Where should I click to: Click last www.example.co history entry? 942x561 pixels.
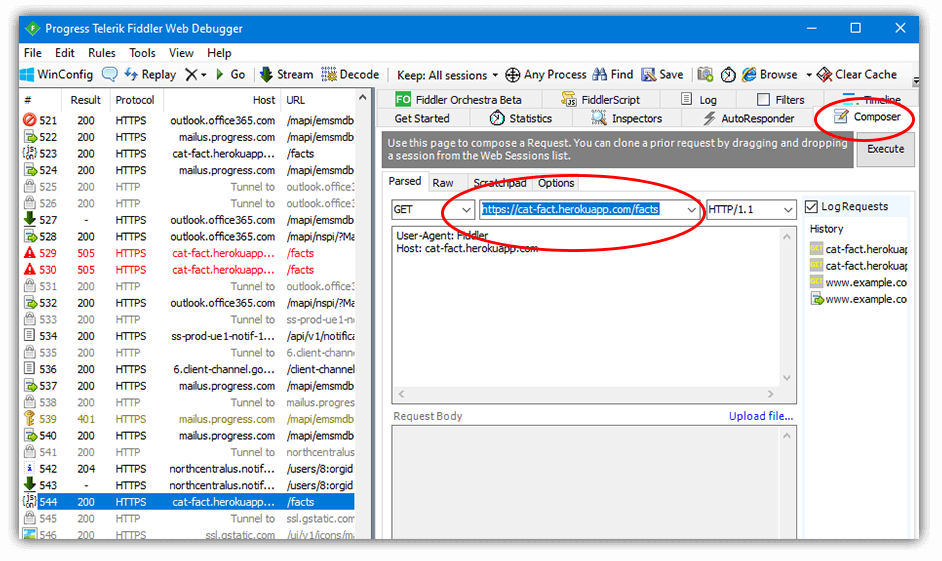click(859, 299)
